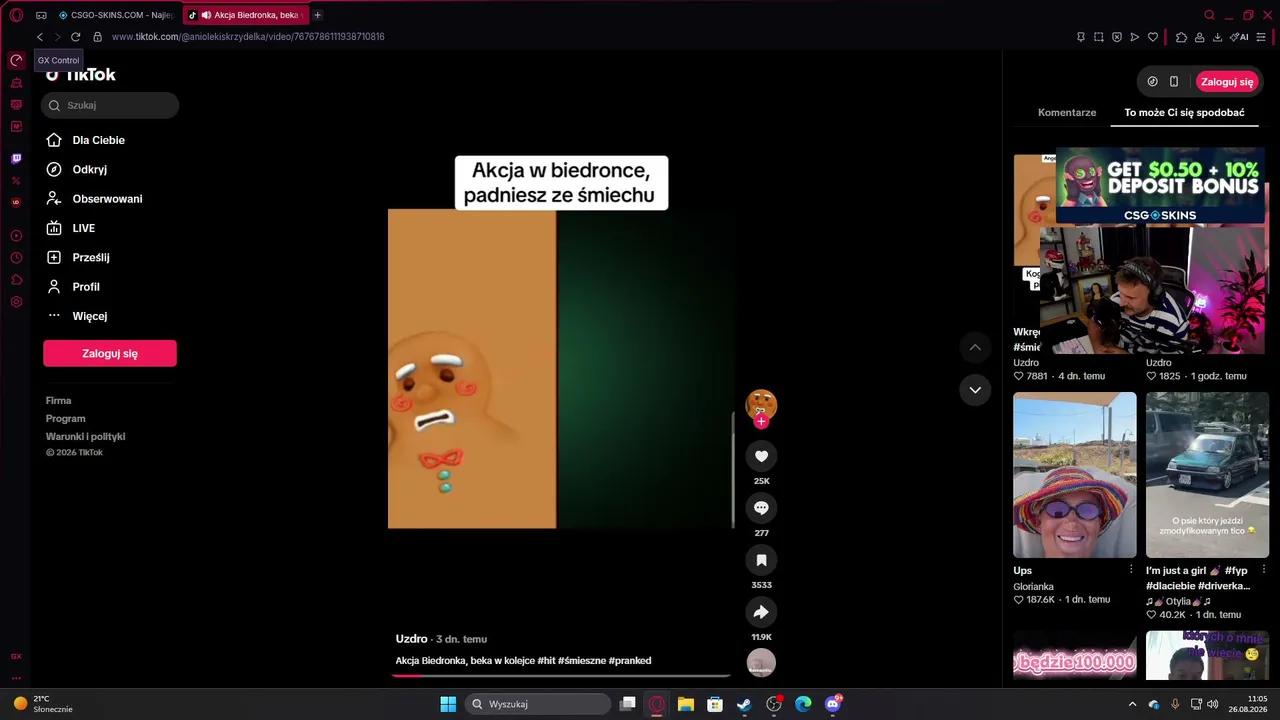Screen dimensions: 1280x720
Task: Open the Opera downloads icon
Action: tap(1217, 37)
